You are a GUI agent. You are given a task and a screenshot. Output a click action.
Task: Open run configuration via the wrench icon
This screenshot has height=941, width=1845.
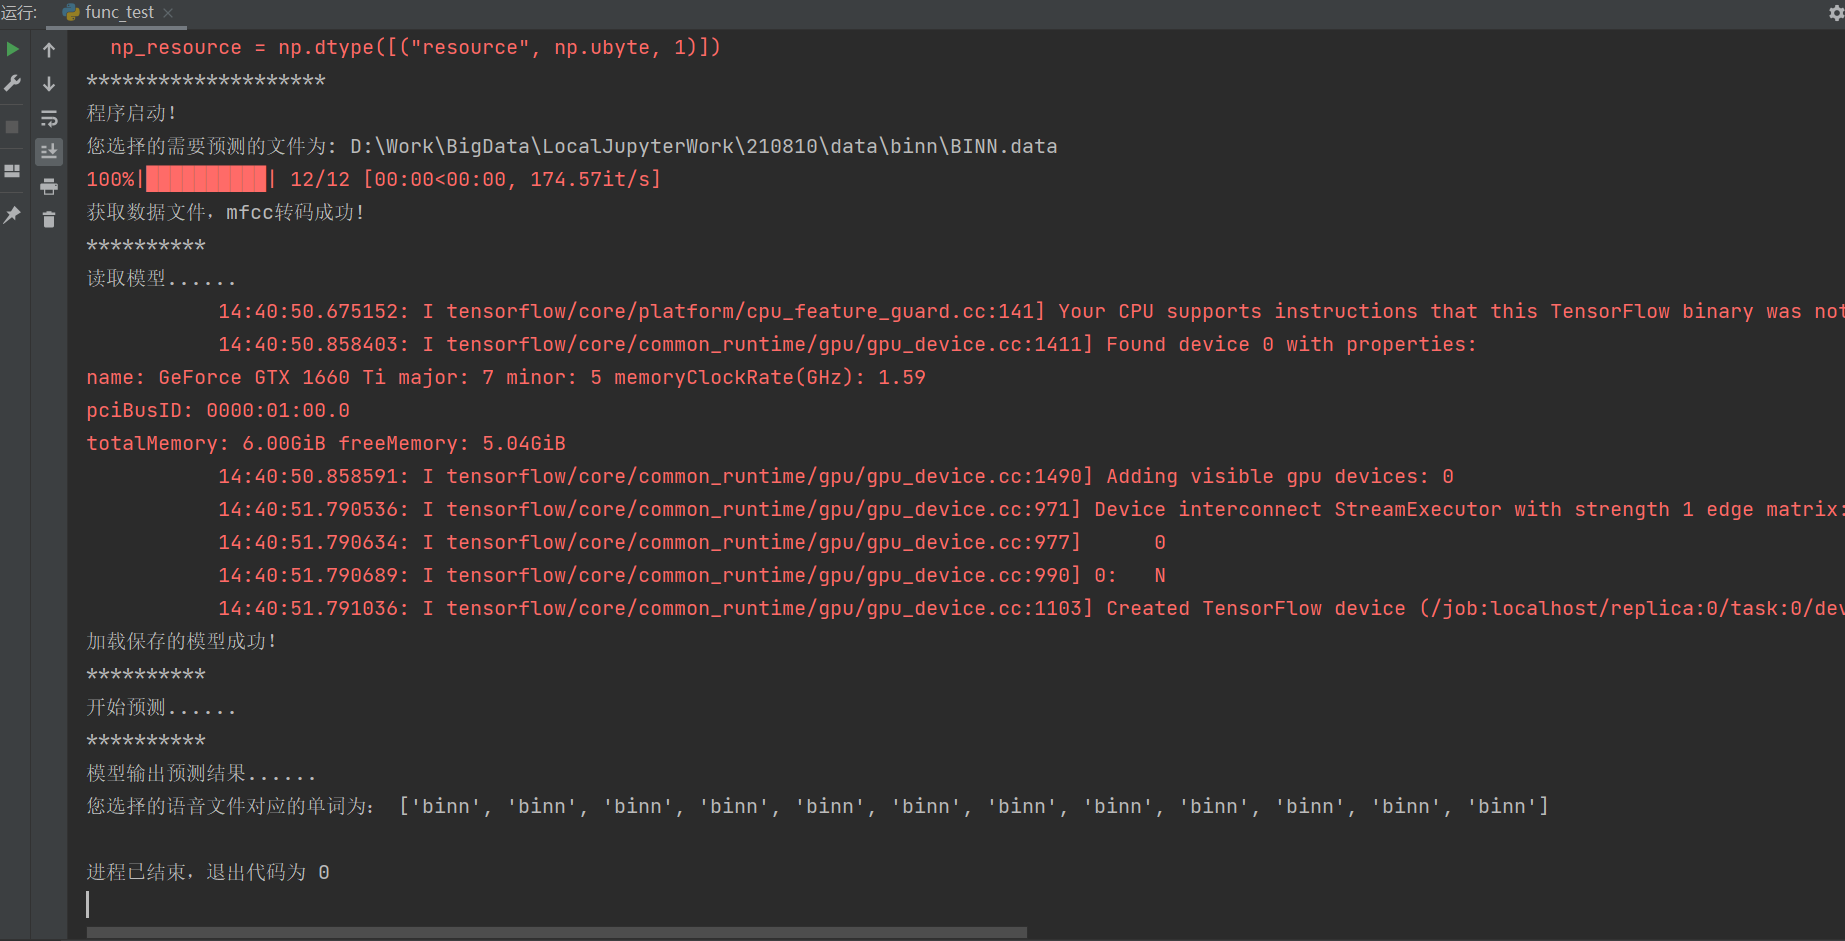[x=13, y=83]
